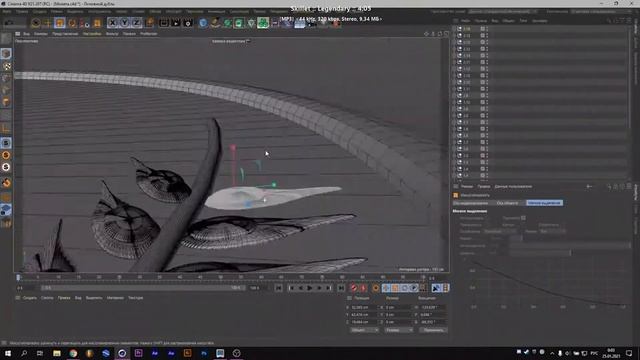Toggle Y axis lock
Screen dimensions: 640x360
pos(124,23)
